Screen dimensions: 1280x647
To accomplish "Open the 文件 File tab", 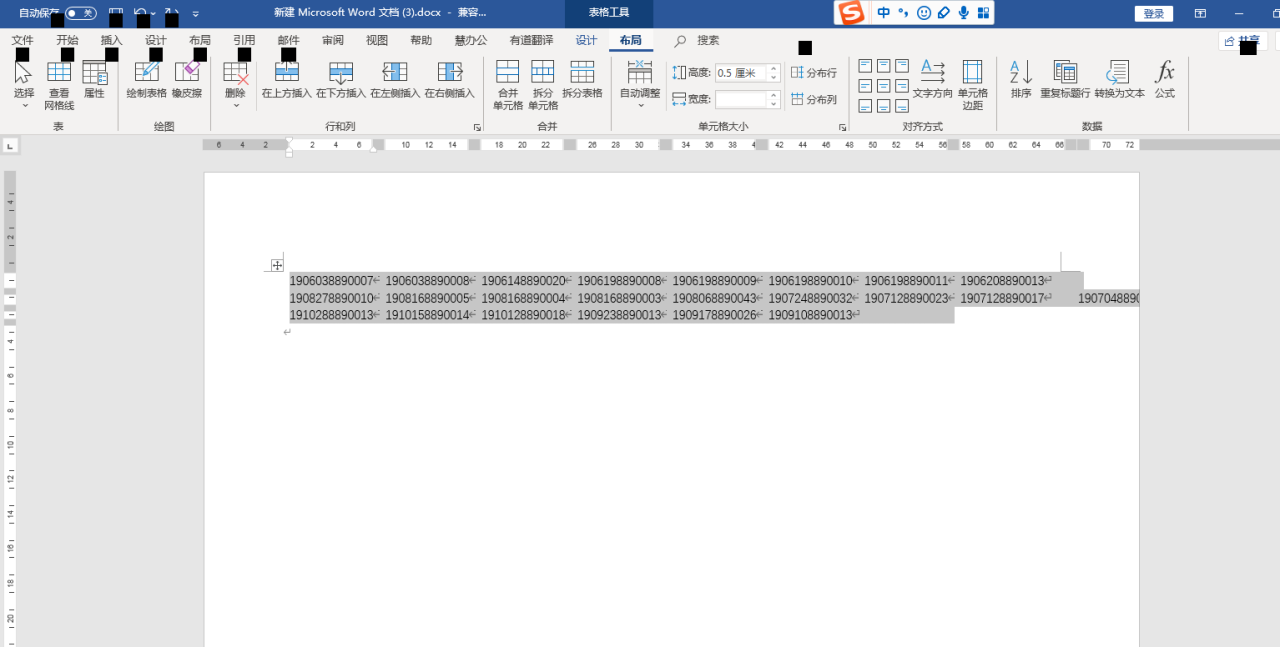I will tap(22, 40).
